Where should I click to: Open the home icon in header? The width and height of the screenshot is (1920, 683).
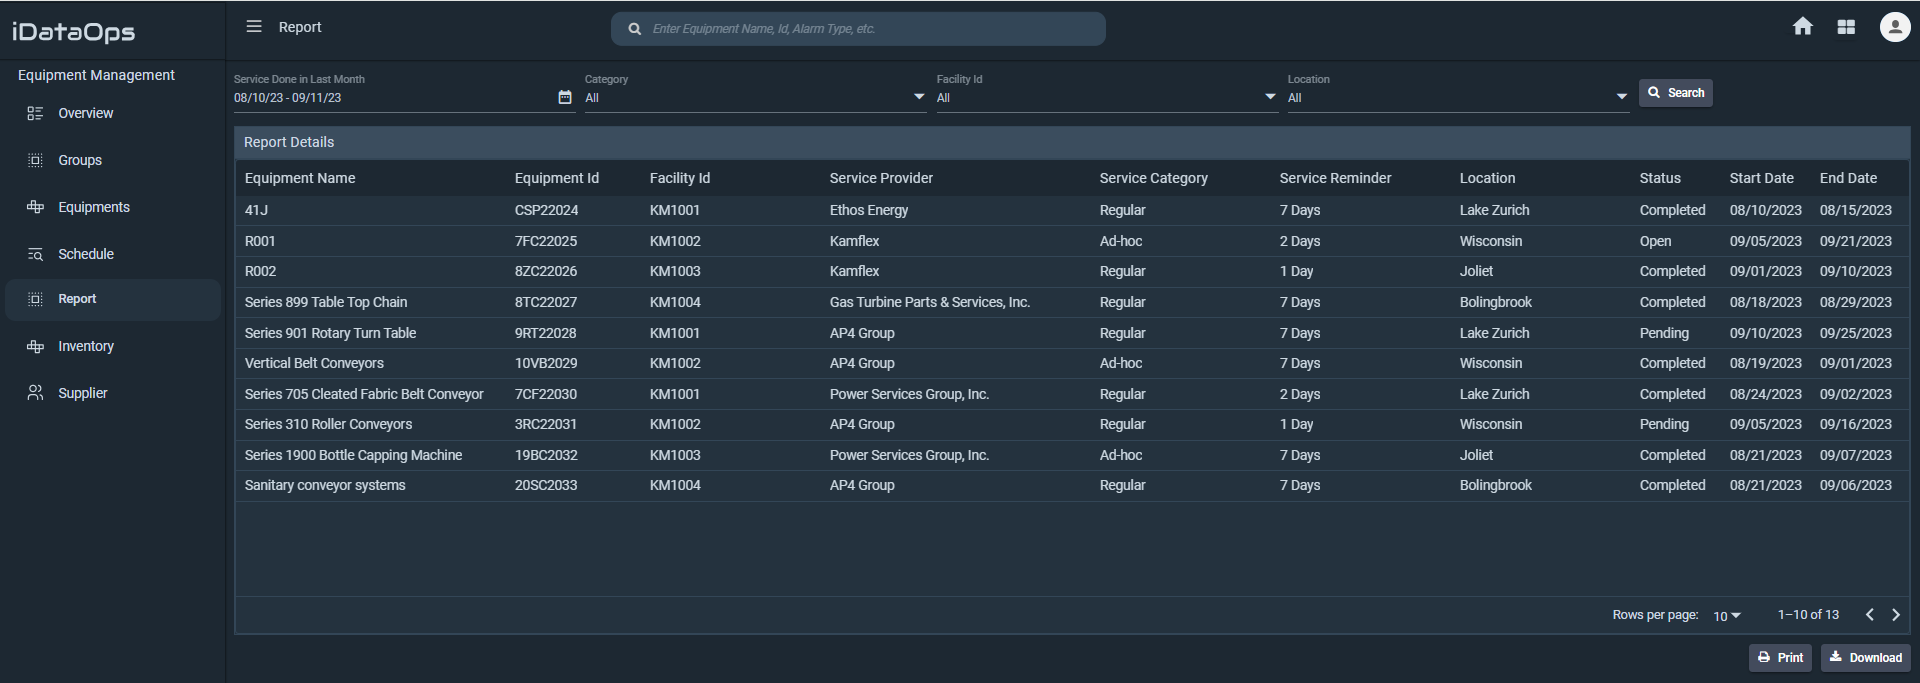1802,27
